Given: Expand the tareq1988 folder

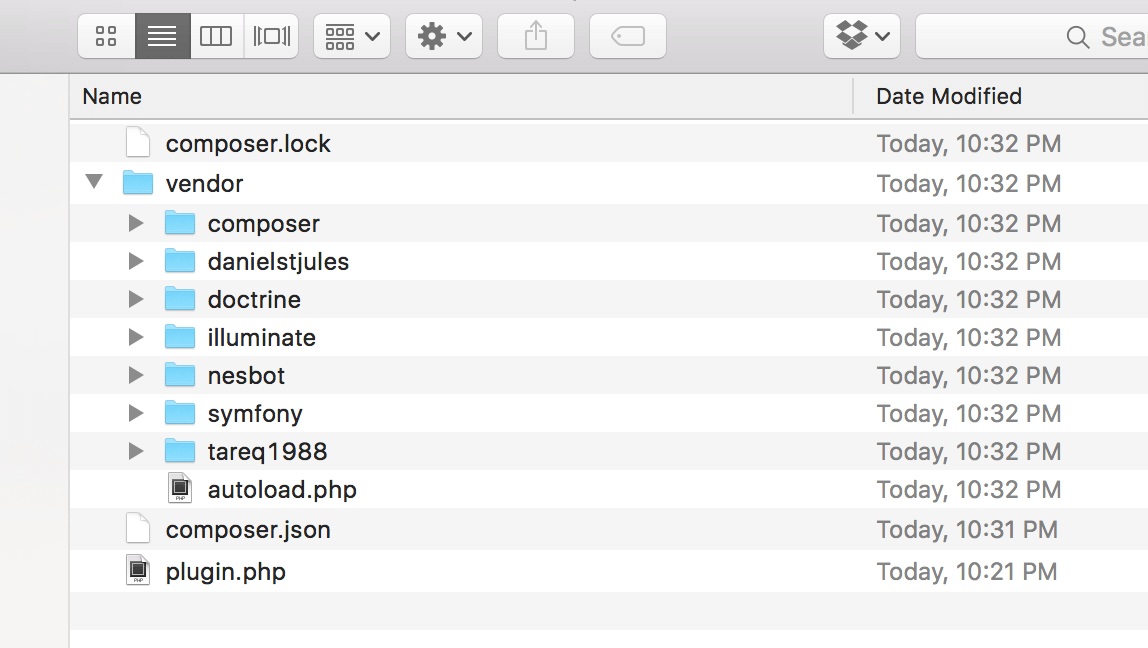Looking at the screenshot, I should click(136, 451).
